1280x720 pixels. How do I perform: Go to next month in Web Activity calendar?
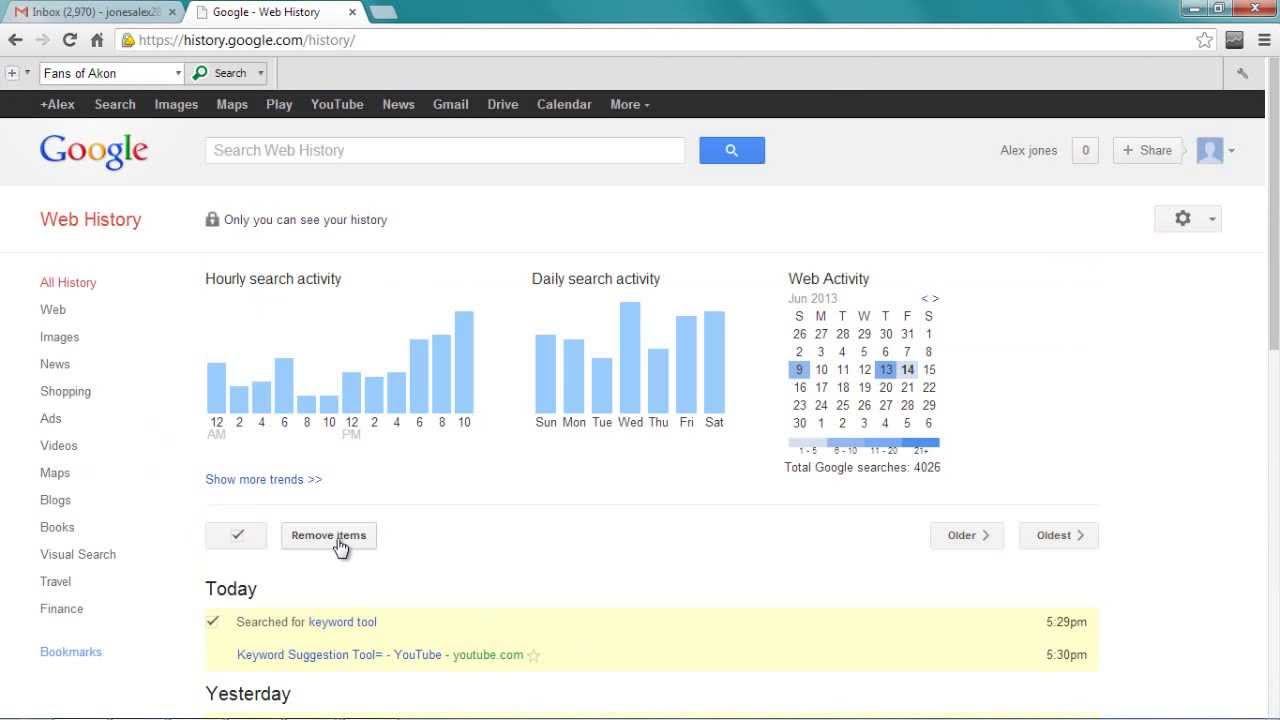935,298
